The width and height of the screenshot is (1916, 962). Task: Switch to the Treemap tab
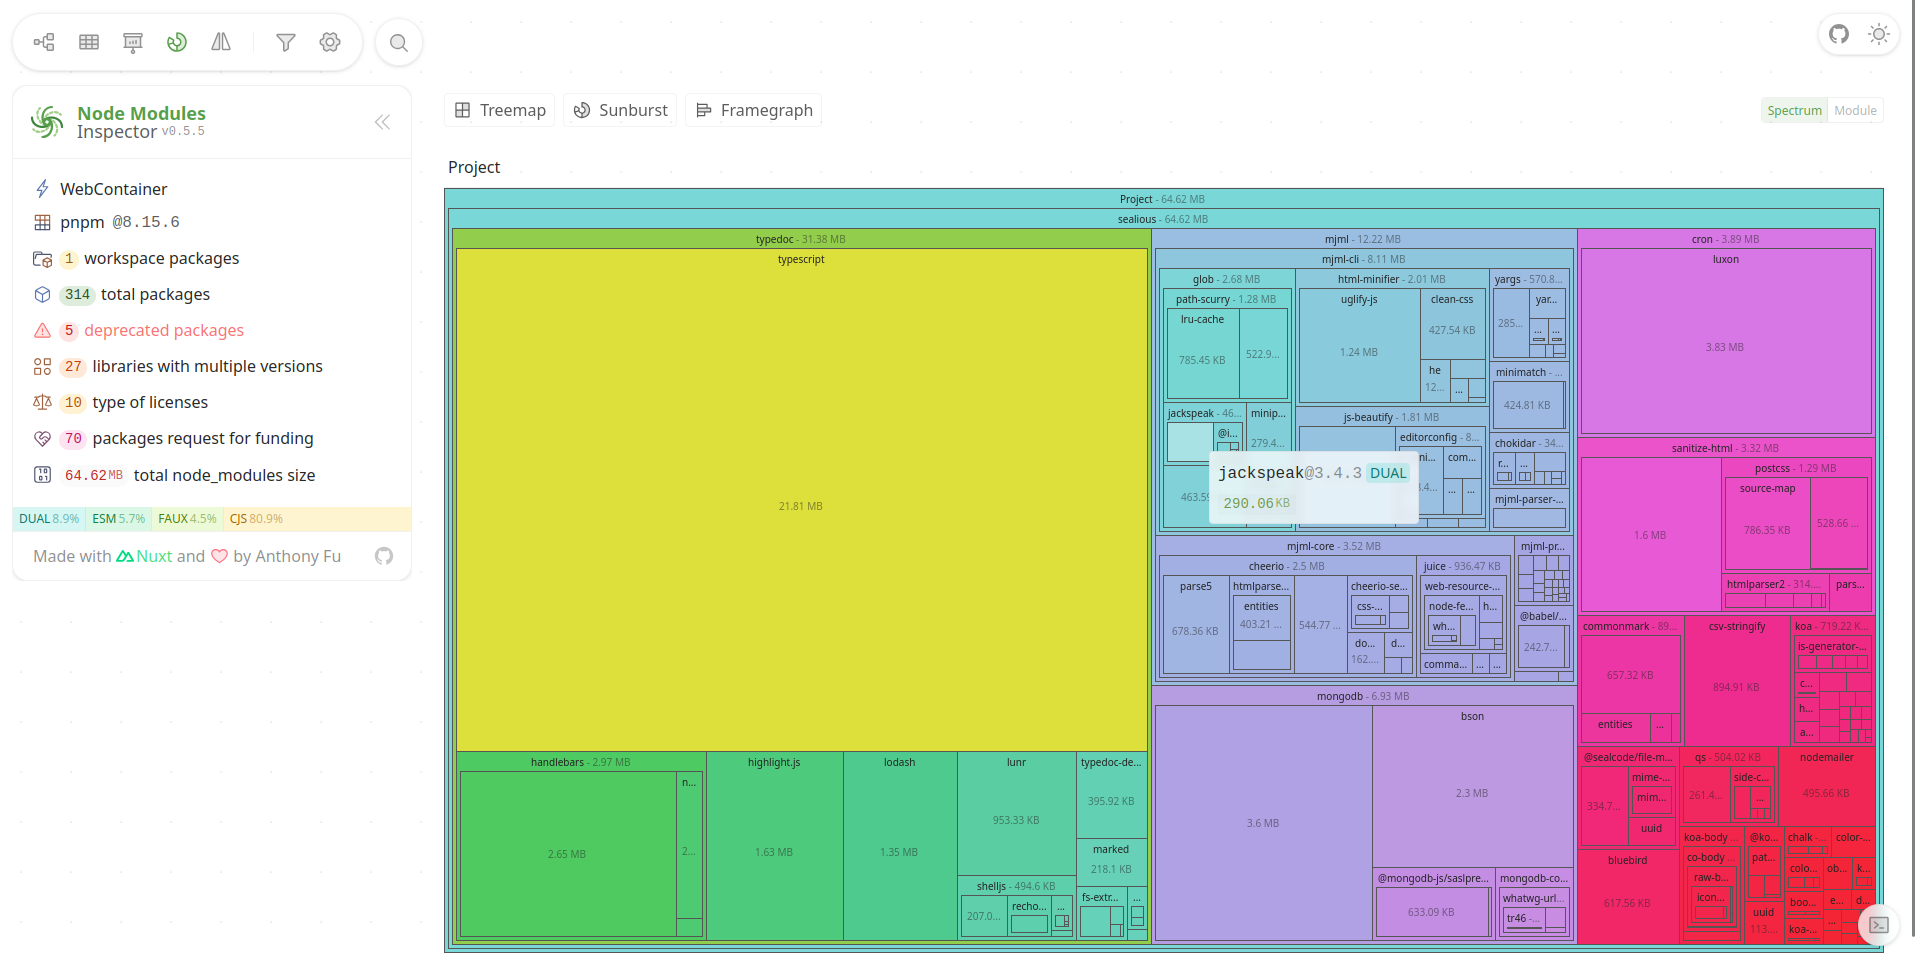click(501, 110)
